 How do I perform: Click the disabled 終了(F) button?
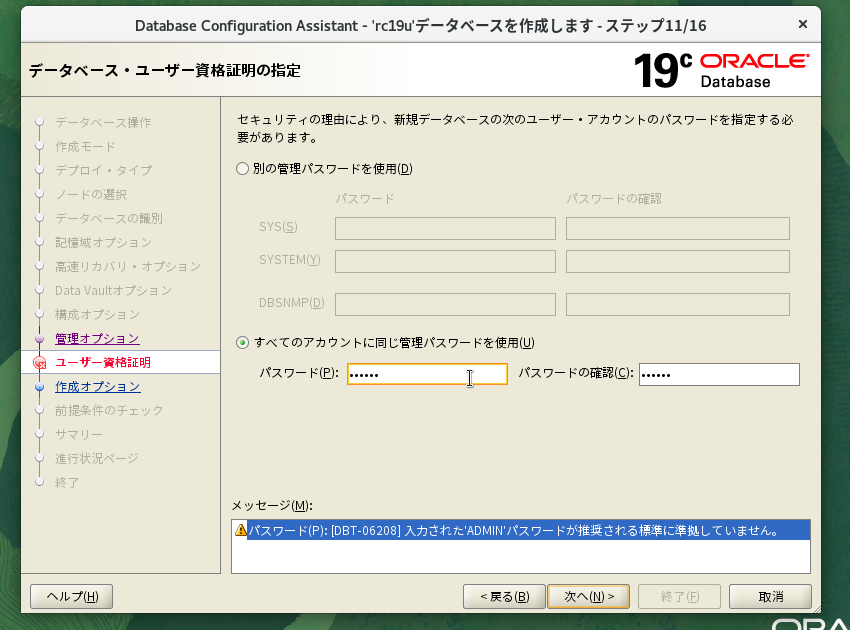pos(679,596)
